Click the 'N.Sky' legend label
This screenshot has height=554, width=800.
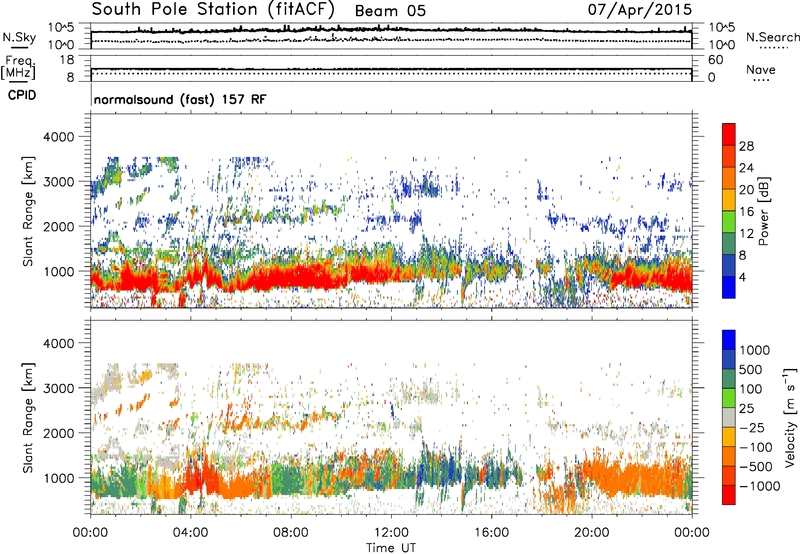[19, 37]
